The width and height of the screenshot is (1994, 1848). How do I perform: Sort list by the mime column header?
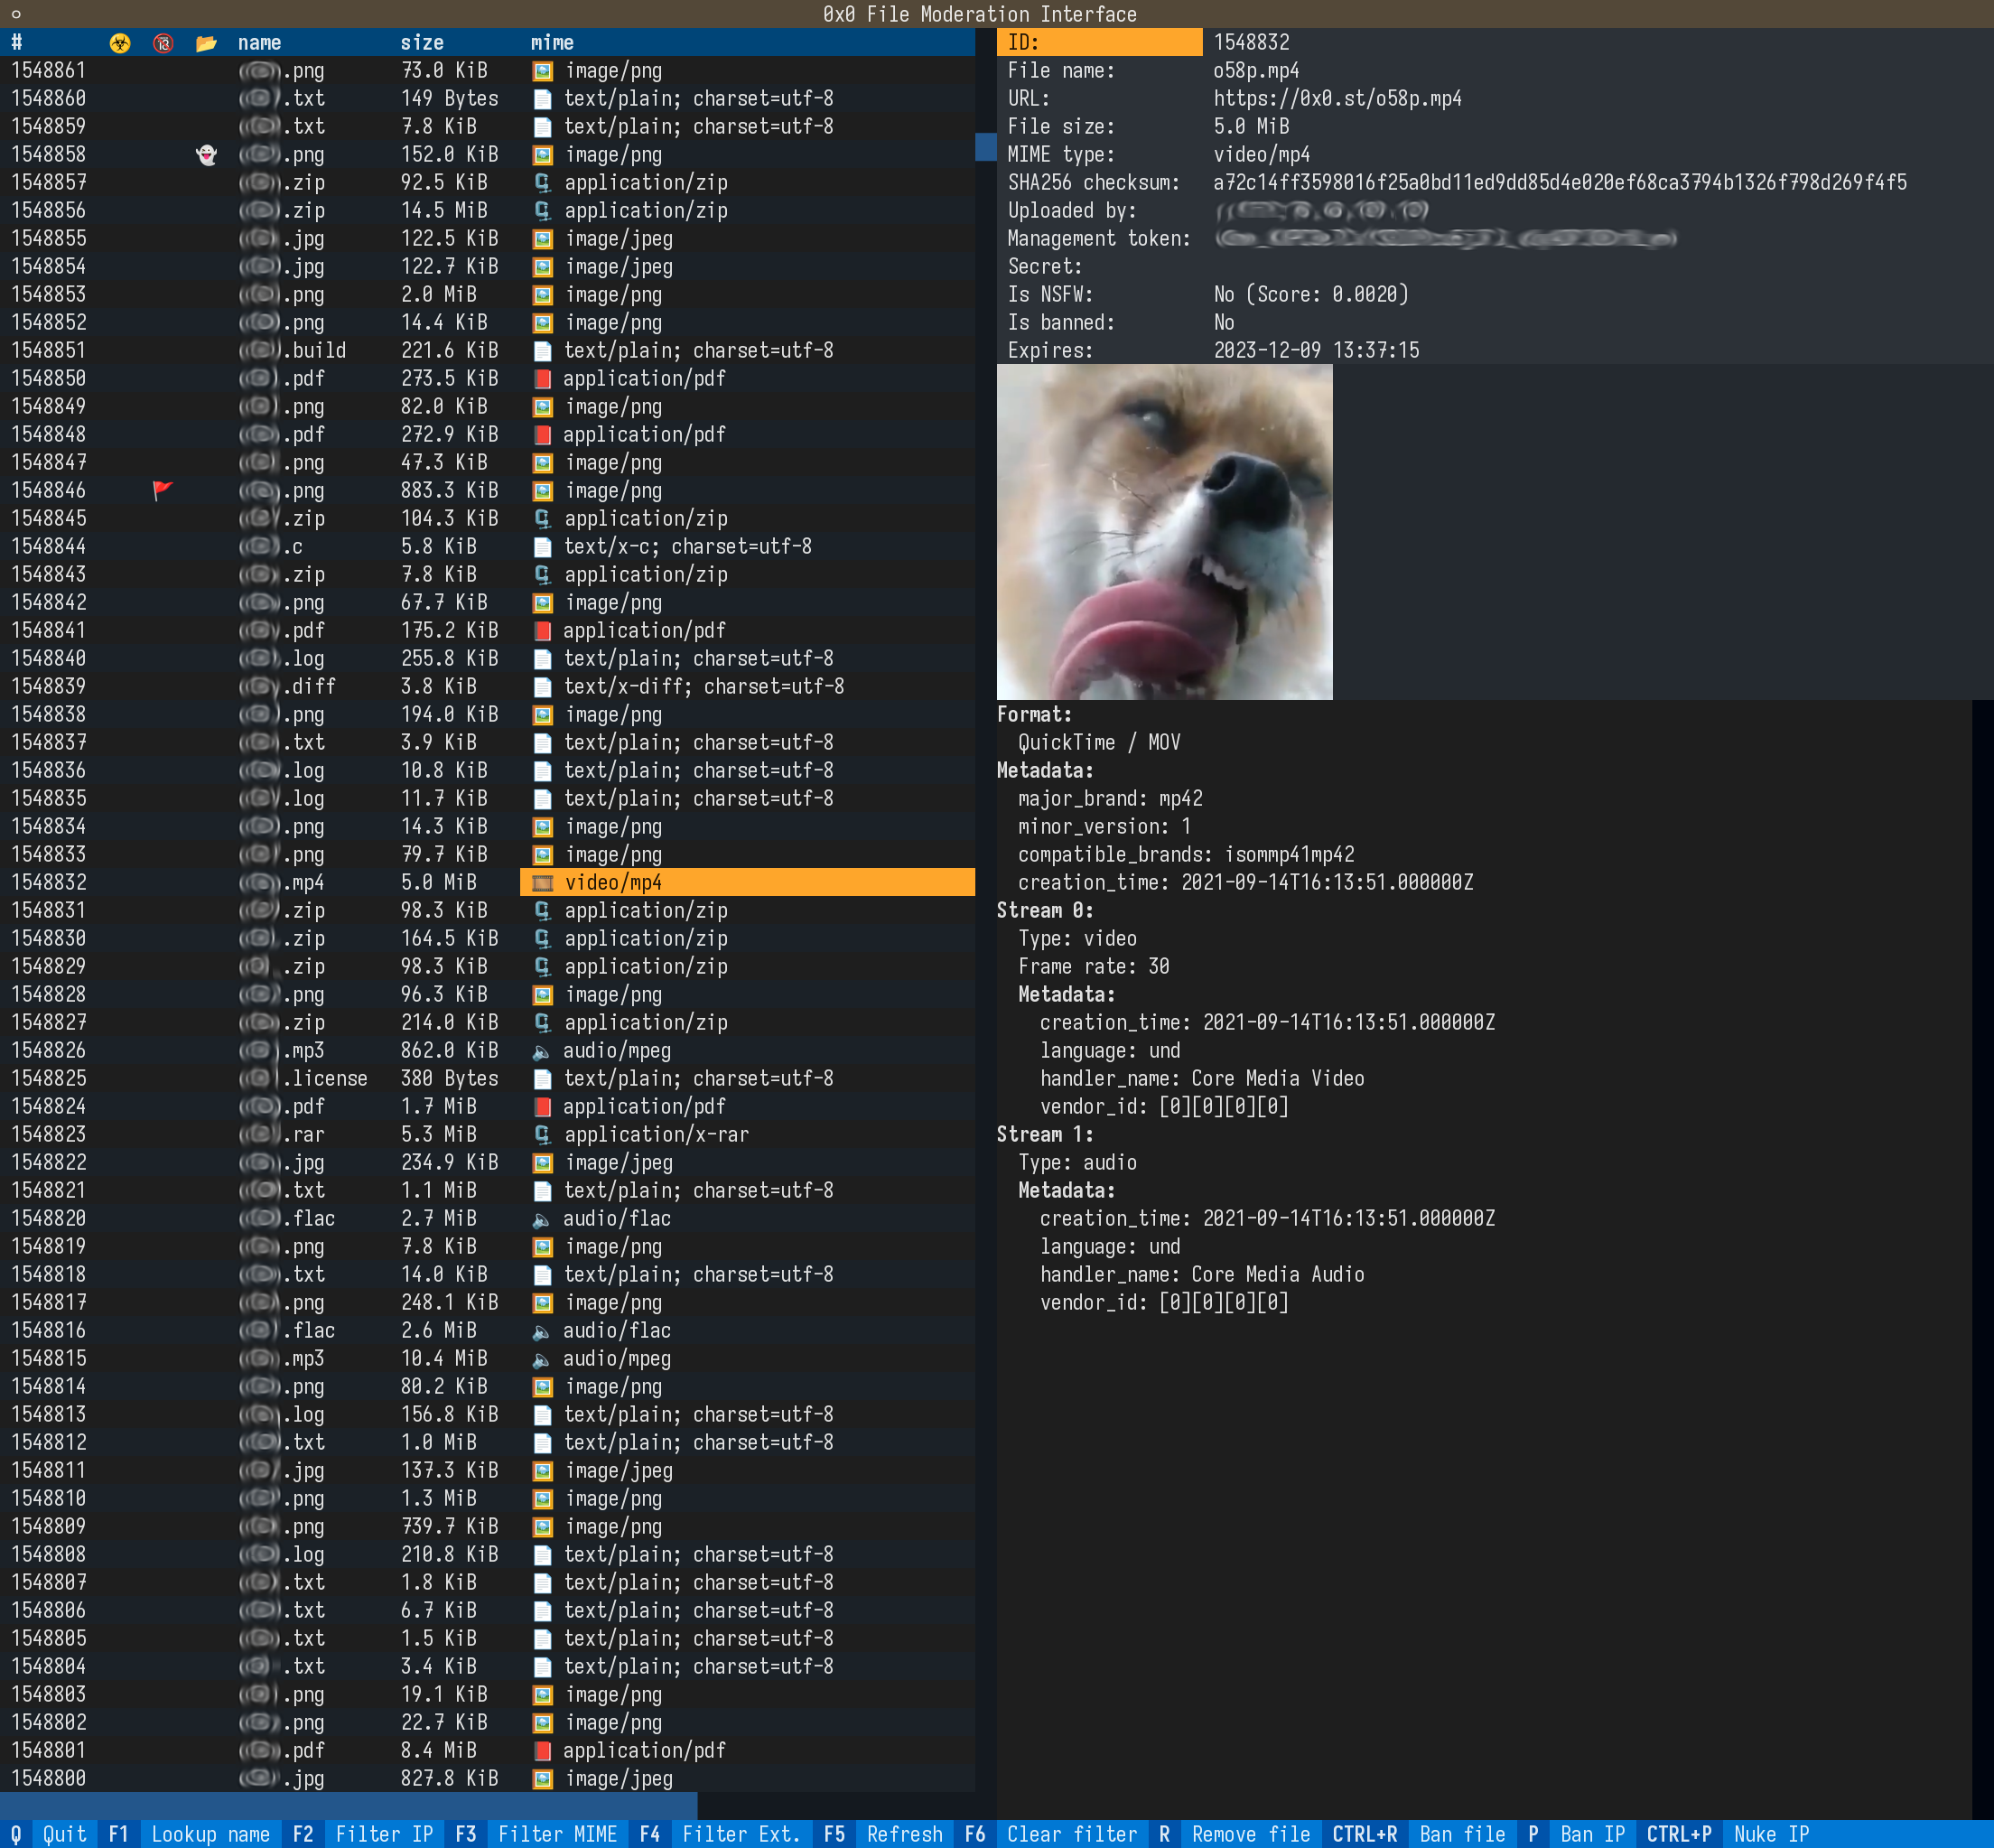(552, 43)
